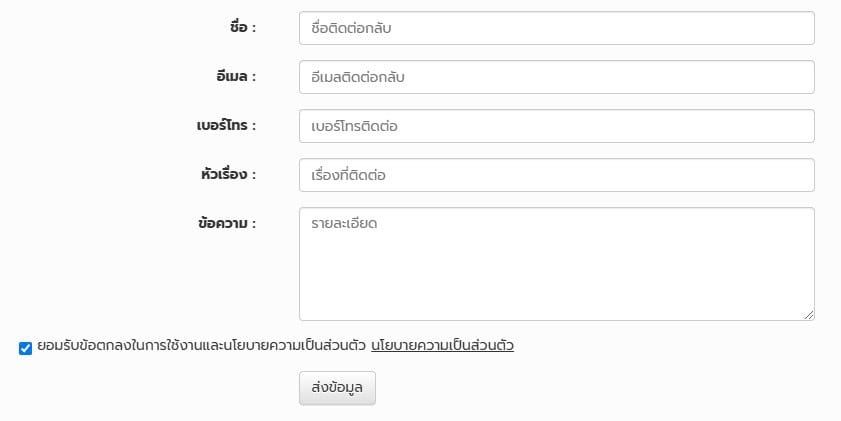Click the เรื่องที่ติดต่อ placeholder text
The height and width of the screenshot is (421, 841).
[348, 175]
